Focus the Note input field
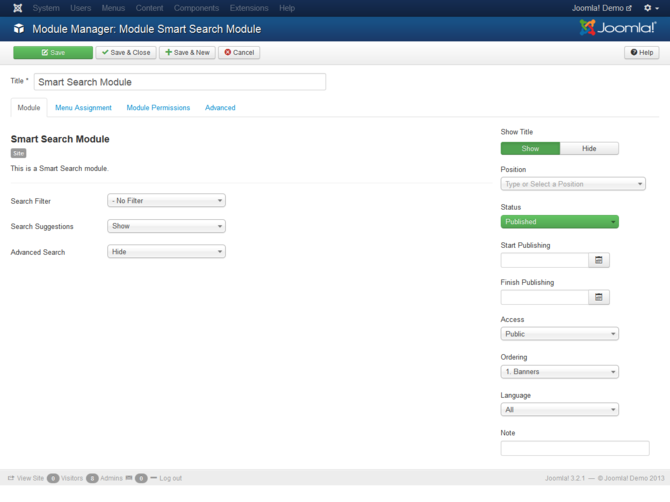The height and width of the screenshot is (502, 670). (x=574, y=448)
